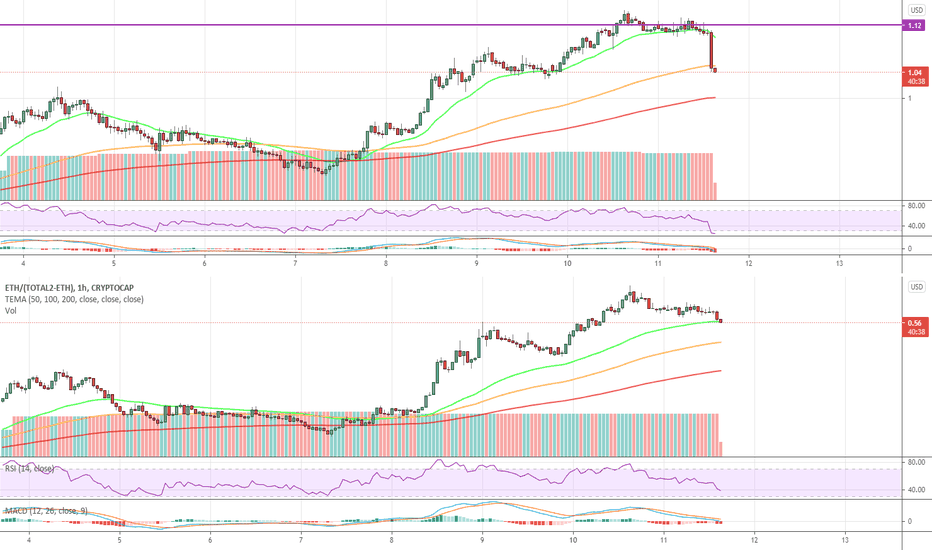Click date 13 on the upper time axis
The image size is (932, 550).
click(x=840, y=263)
